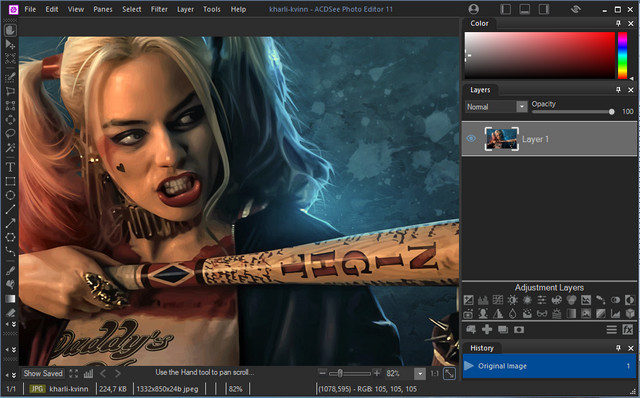Choose the Text tool
Screen dimensions: 640x398
[x=10, y=167]
